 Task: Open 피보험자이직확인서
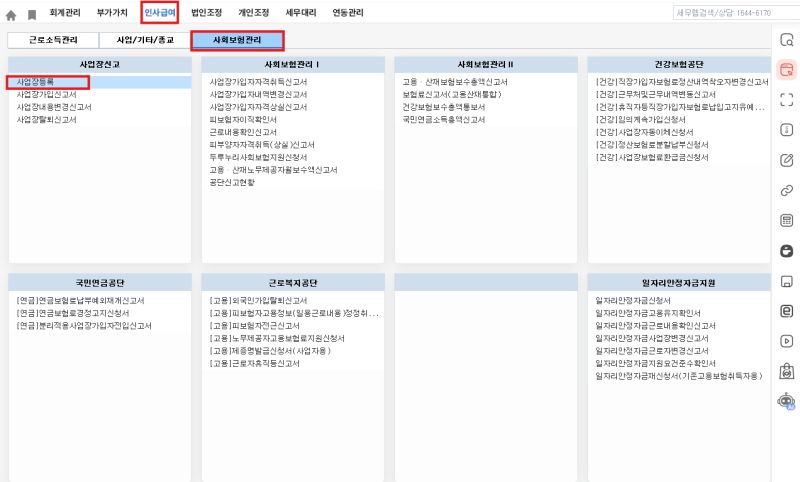coord(243,120)
